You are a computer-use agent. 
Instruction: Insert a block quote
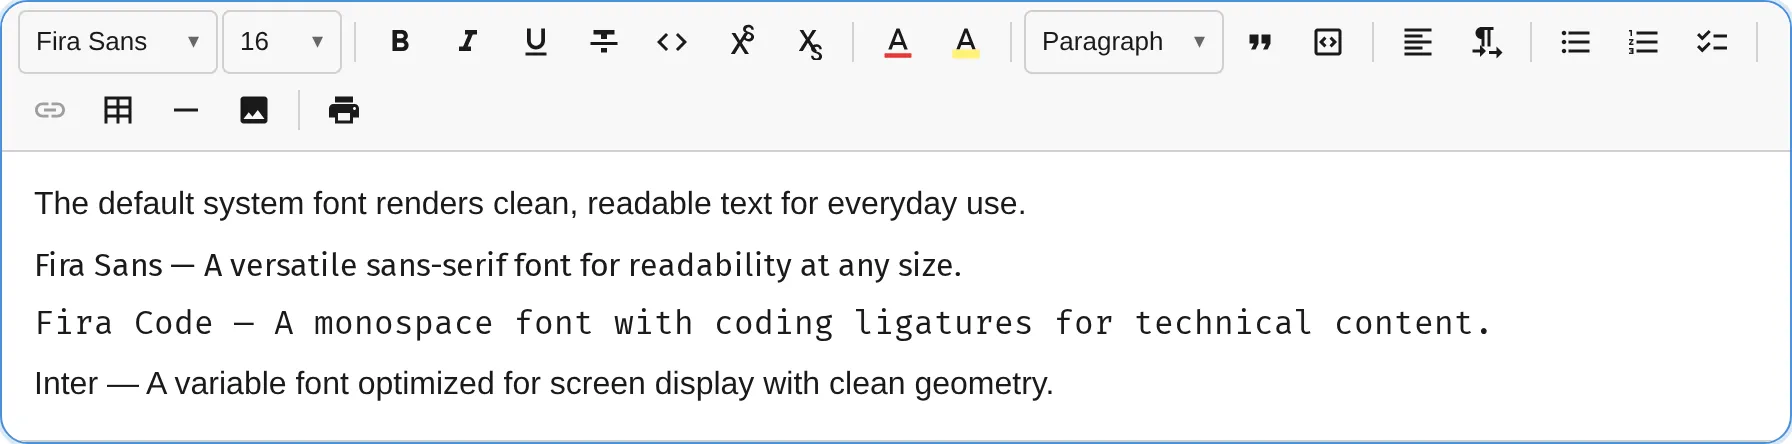[1260, 42]
